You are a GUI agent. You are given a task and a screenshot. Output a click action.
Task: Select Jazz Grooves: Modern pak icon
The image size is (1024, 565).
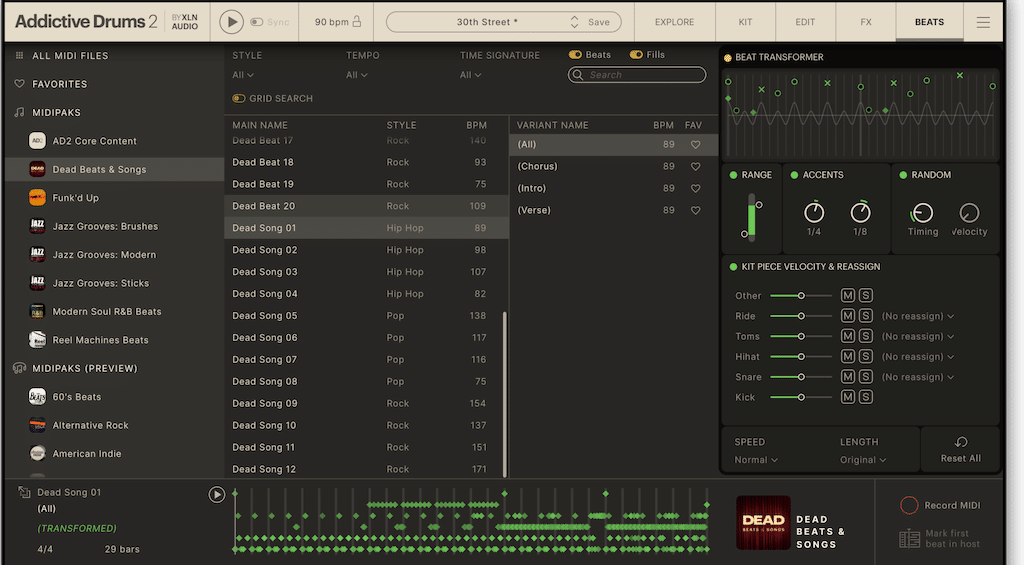37,254
